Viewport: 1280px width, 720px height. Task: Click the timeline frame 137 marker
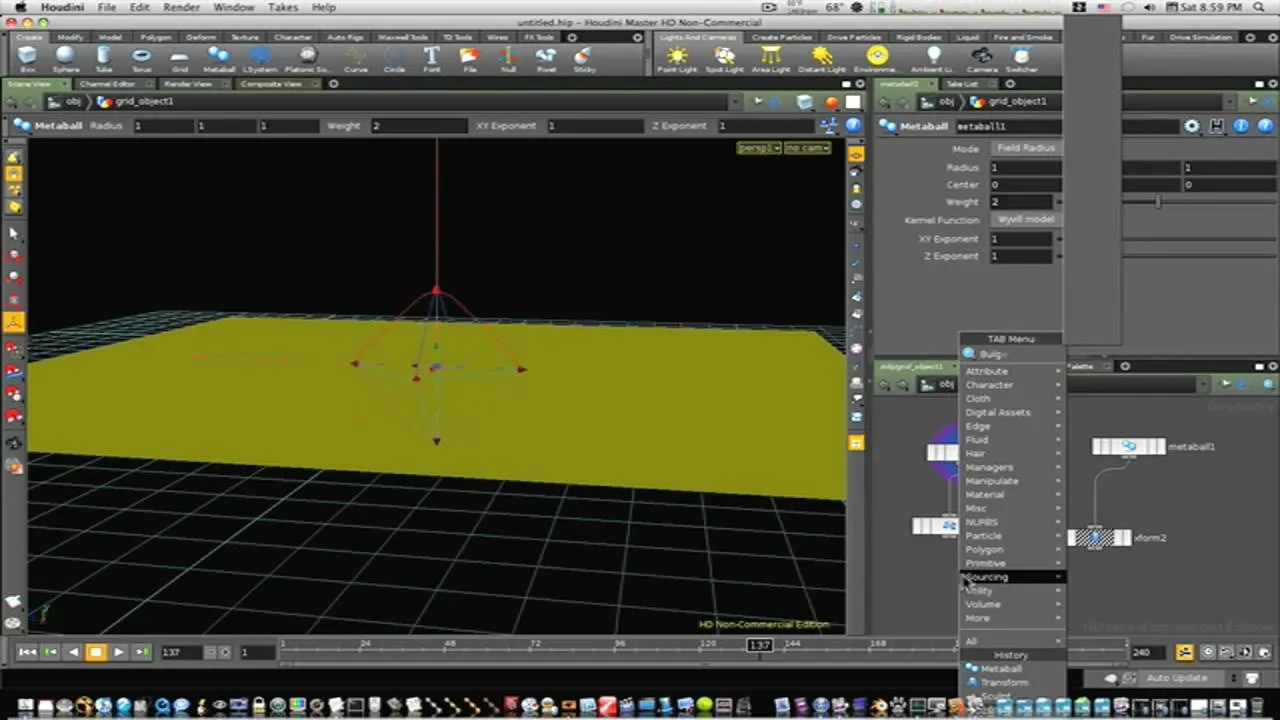[759, 645]
